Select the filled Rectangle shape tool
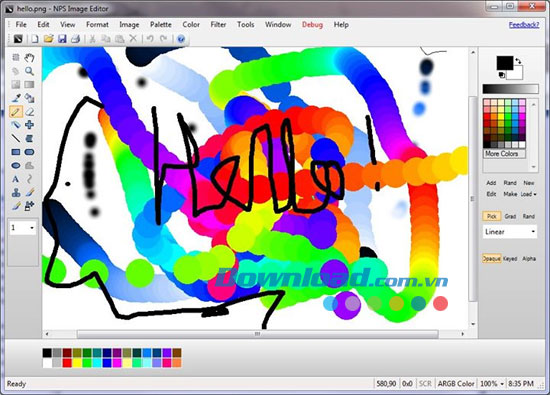The width and height of the screenshot is (550, 395). pyautogui.click(x=16, y=152)
